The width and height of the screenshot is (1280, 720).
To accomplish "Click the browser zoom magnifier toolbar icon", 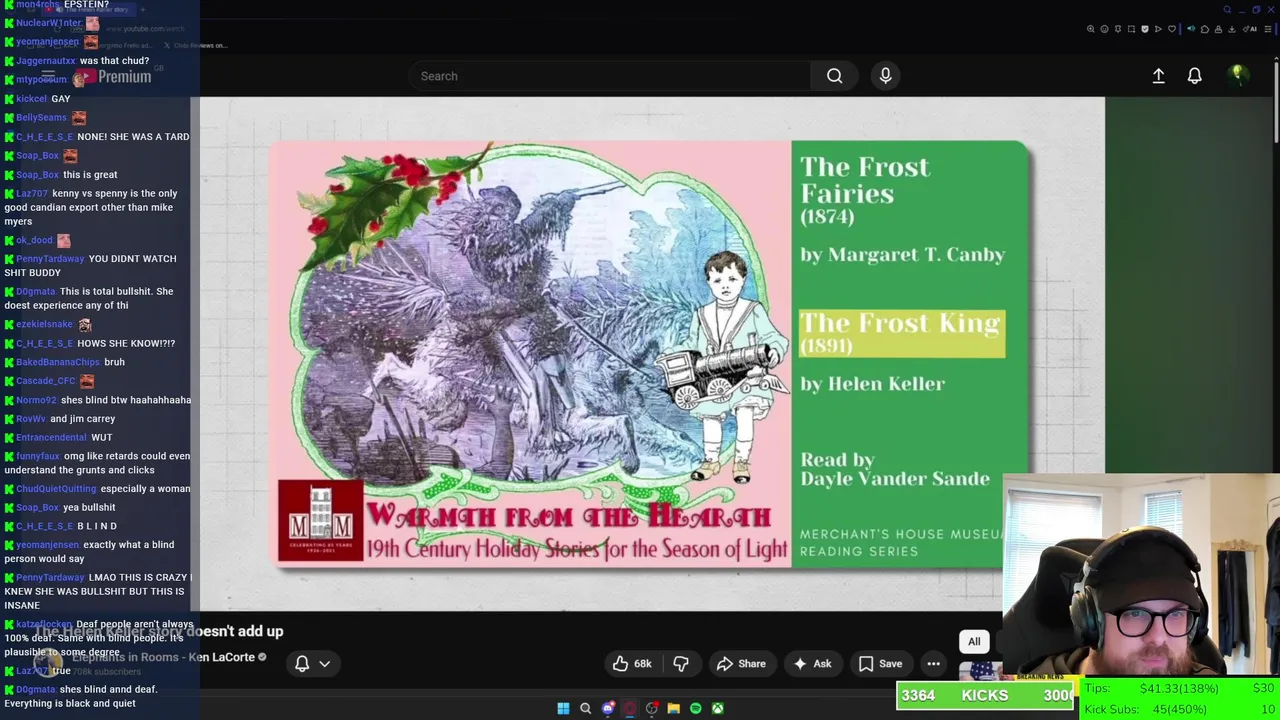I will point(1091,29).
